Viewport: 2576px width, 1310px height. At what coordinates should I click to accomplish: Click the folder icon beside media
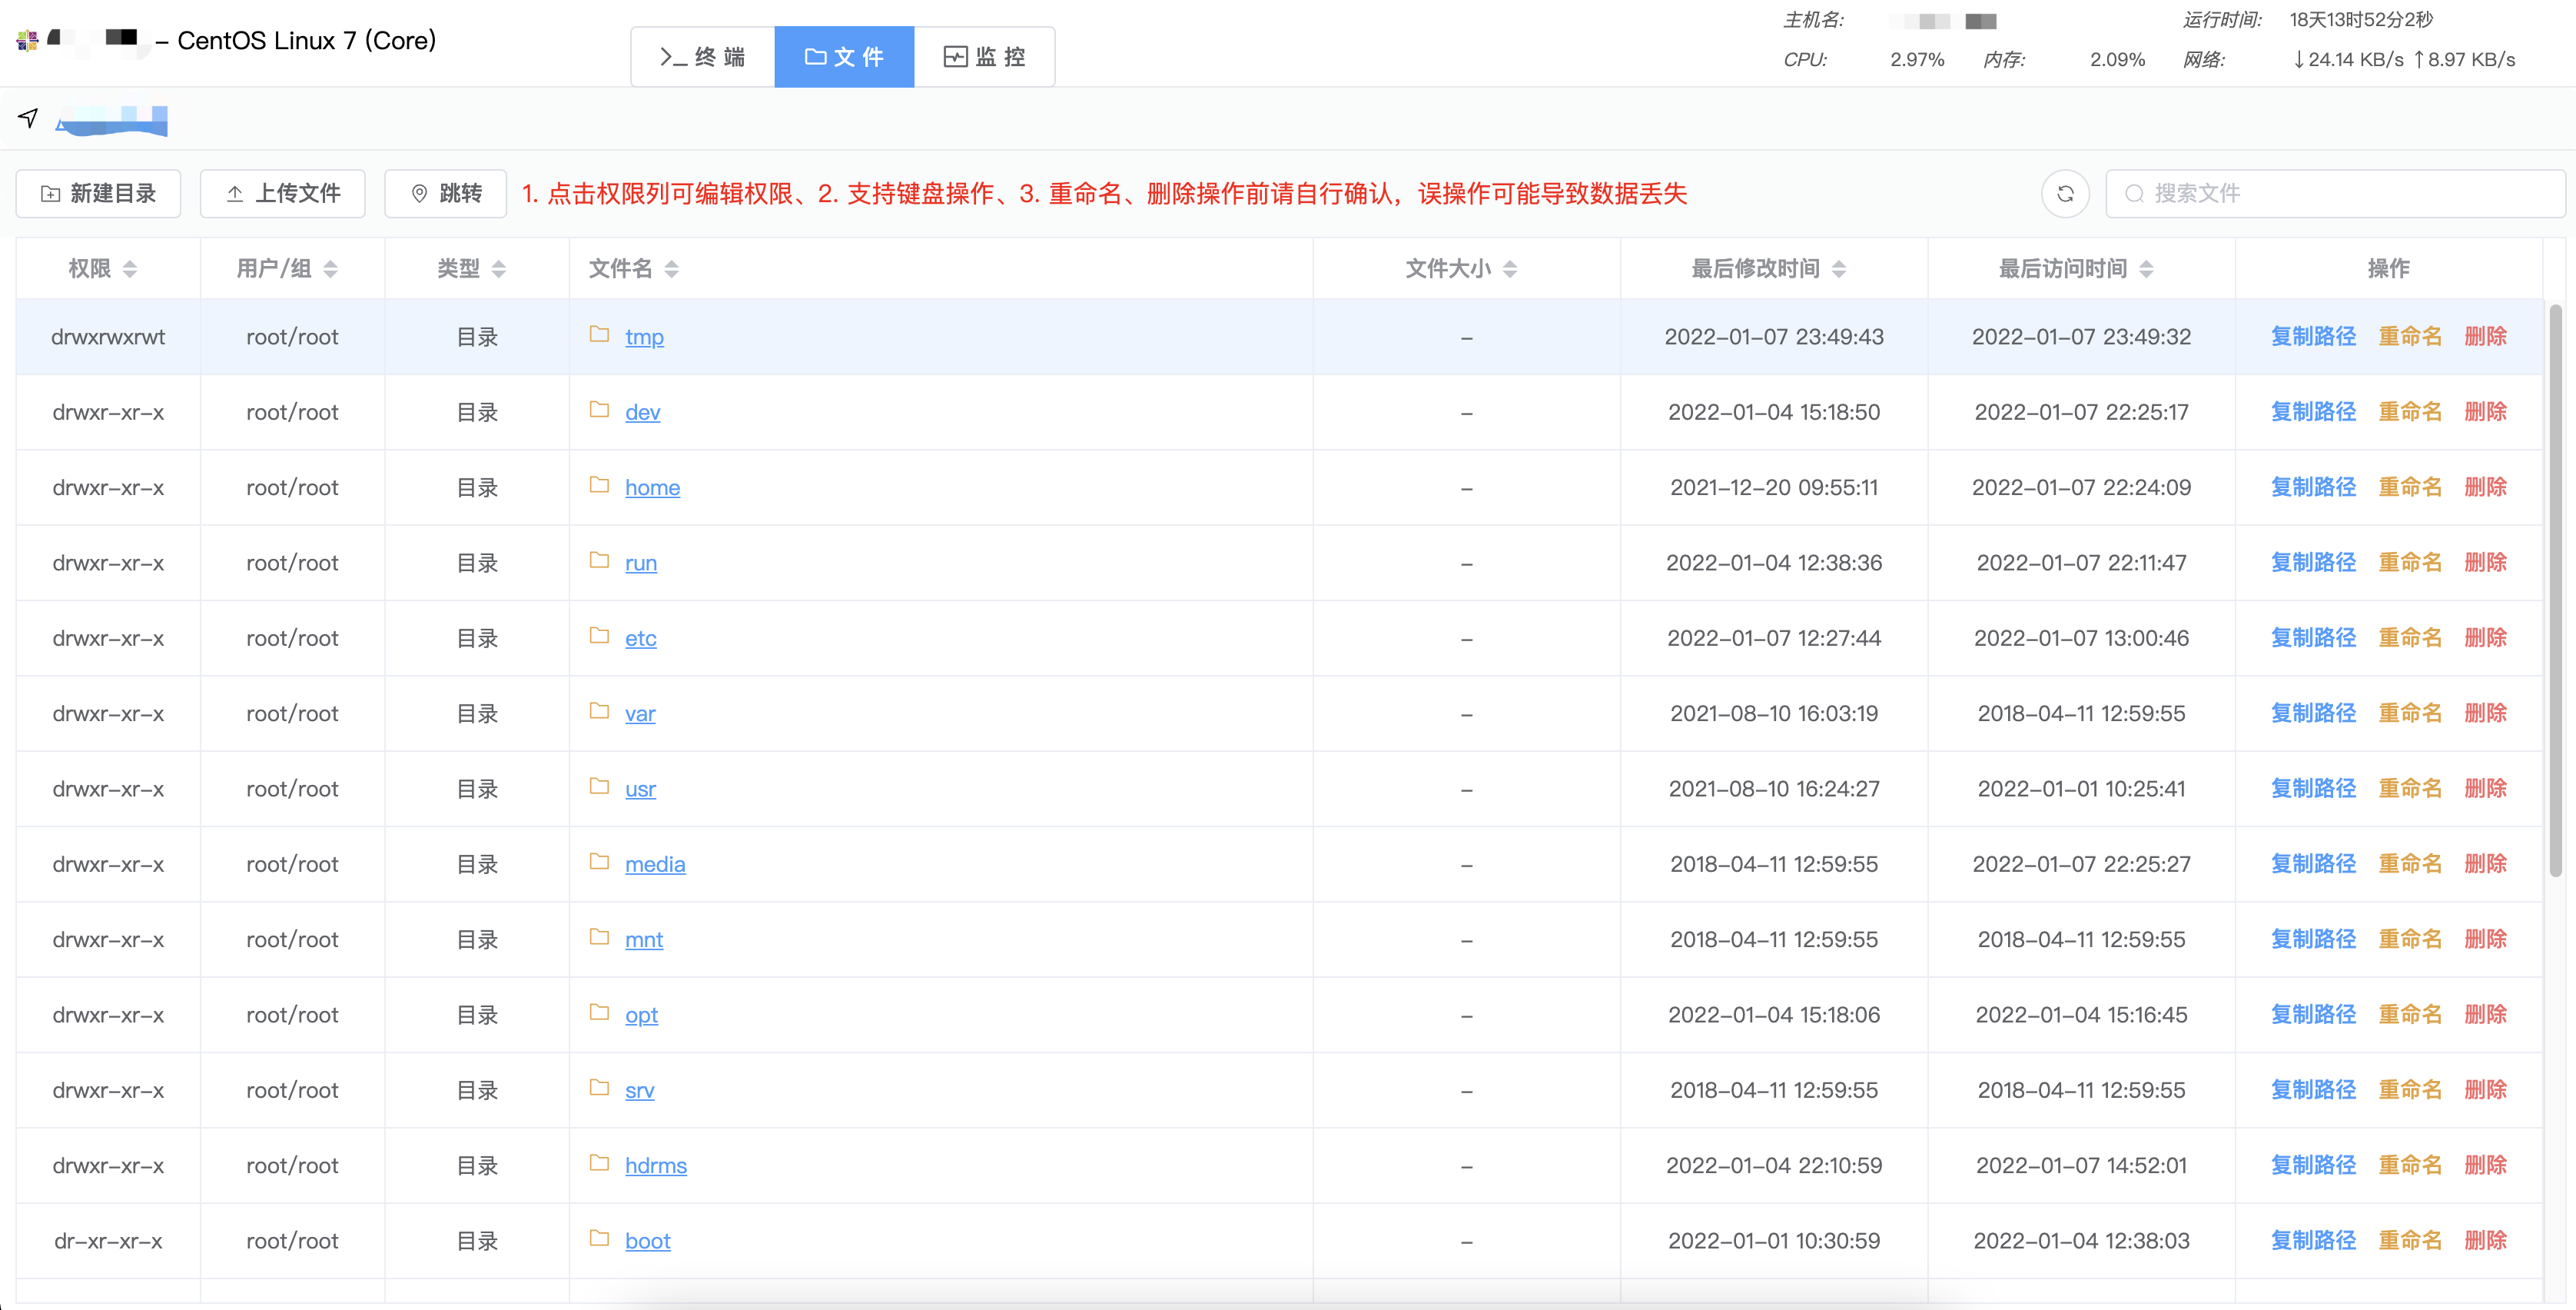[599, 862]
